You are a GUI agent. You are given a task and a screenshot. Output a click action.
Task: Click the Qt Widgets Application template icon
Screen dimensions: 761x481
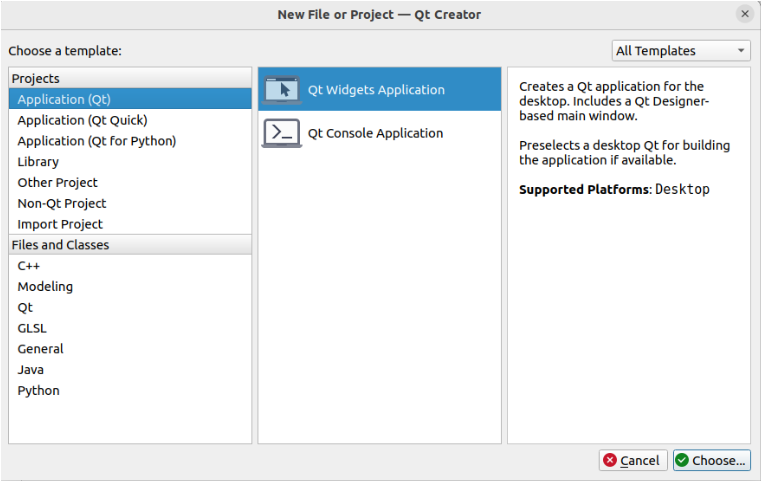pos(282,90)
